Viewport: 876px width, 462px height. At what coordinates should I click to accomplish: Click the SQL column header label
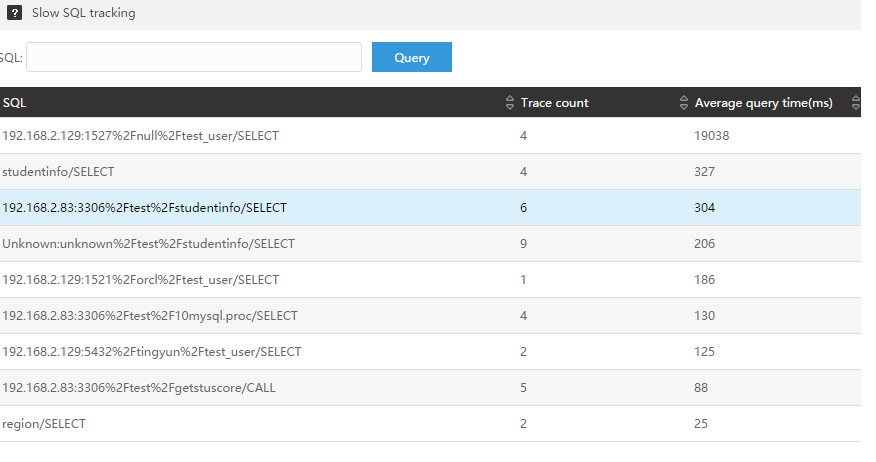(15, 103)
